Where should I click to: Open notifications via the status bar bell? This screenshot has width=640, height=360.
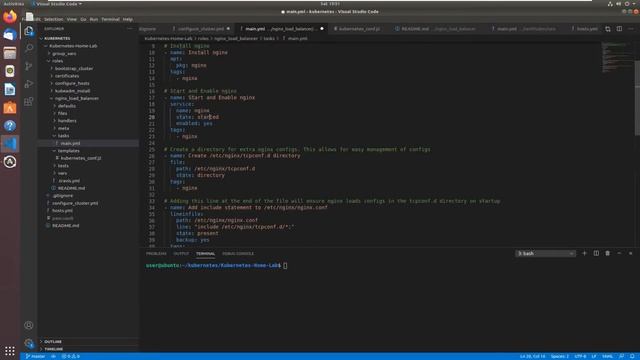[632, 356]
